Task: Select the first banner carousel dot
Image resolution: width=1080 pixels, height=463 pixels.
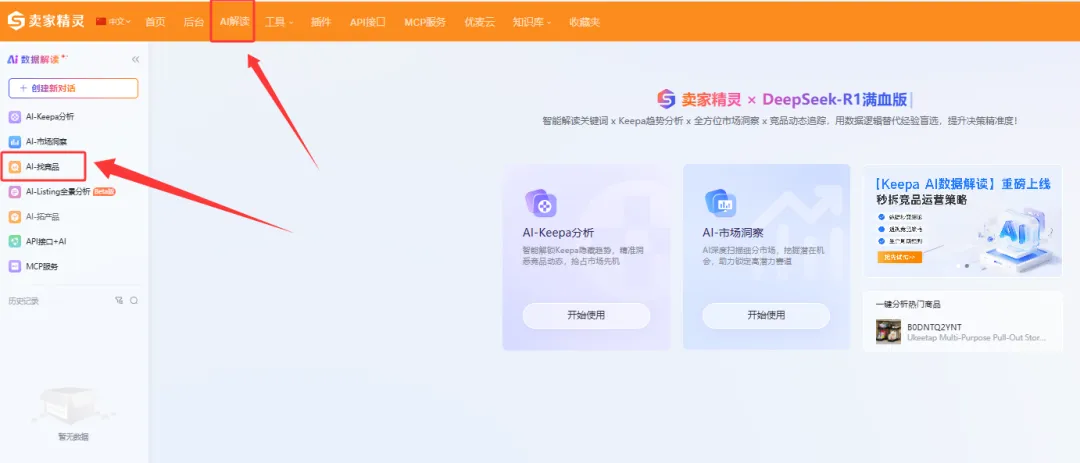Action: pyautogui.click(x=958, y=265)
